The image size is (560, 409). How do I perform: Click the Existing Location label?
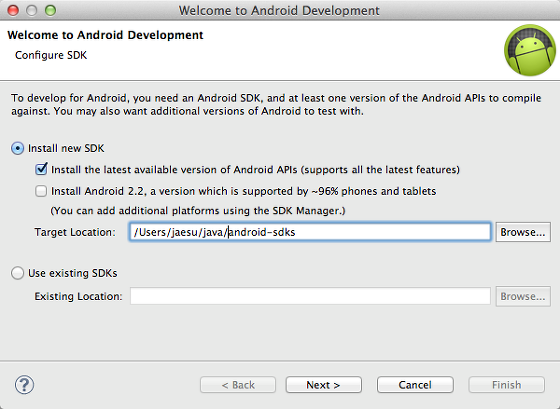point(78,296)
